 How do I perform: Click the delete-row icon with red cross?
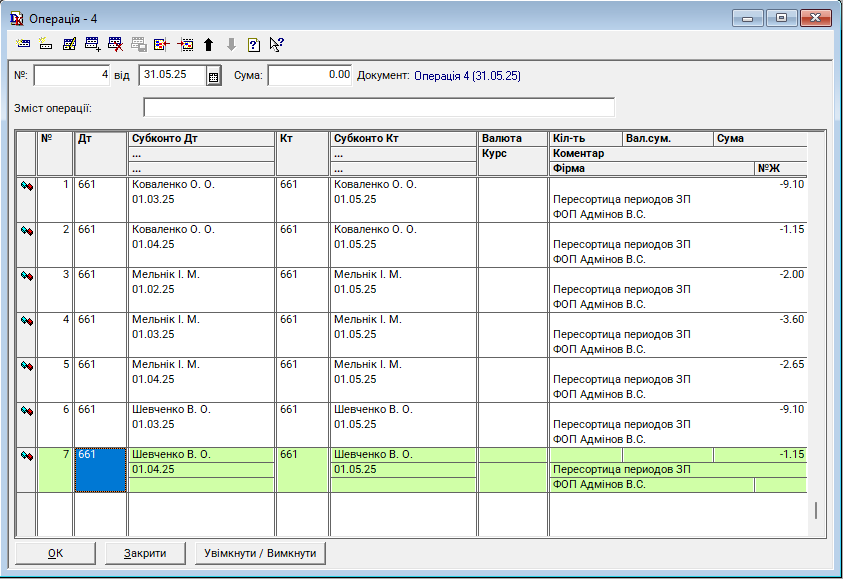click(x=116, y=44)
